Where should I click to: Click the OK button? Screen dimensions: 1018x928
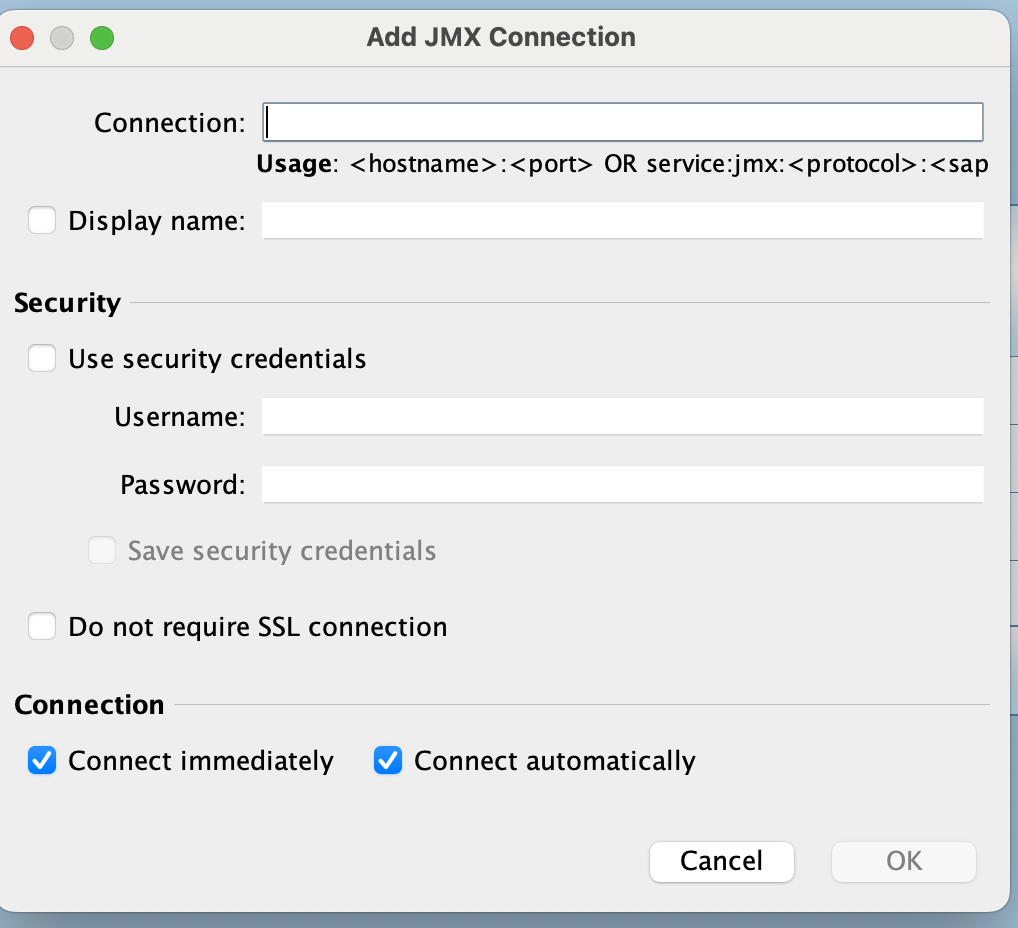pos(904,862)
